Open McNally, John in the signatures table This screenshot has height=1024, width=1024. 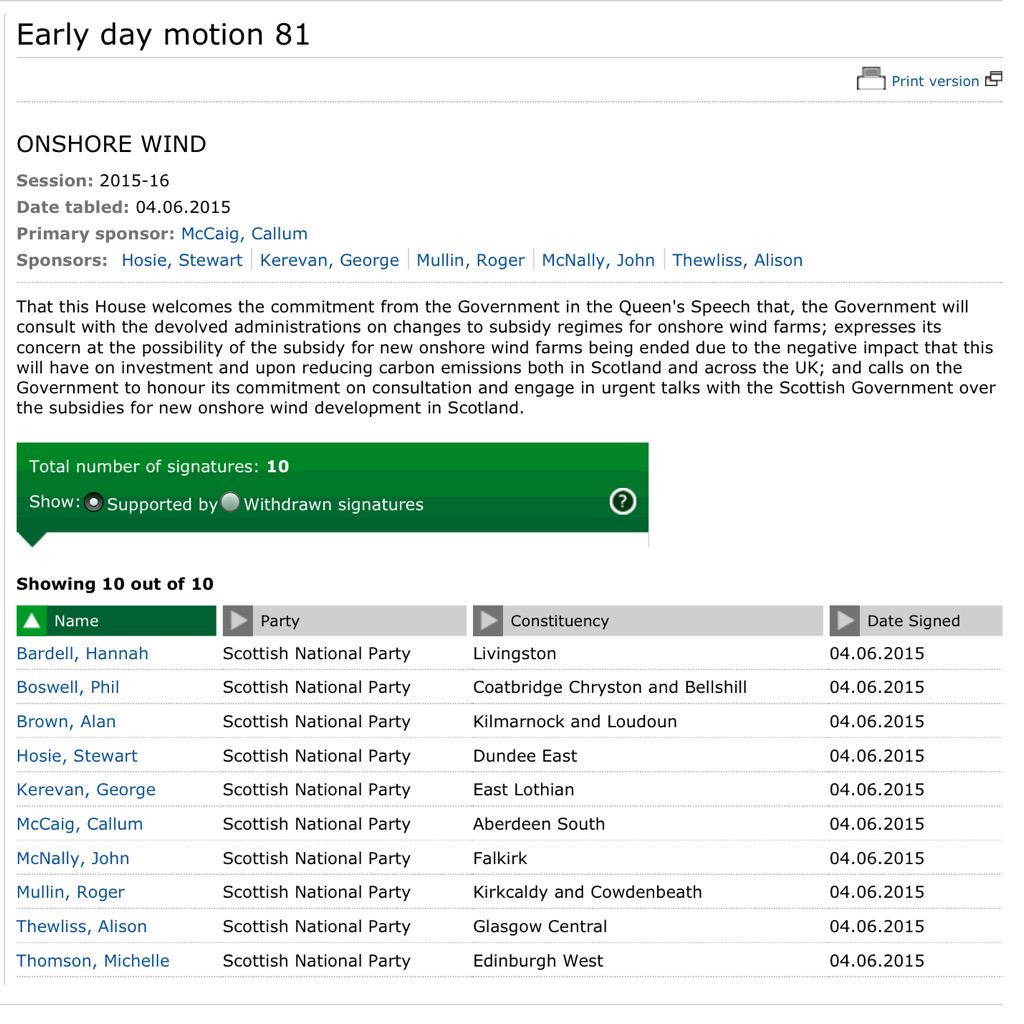pyautogui.click(x=73, y=859)
